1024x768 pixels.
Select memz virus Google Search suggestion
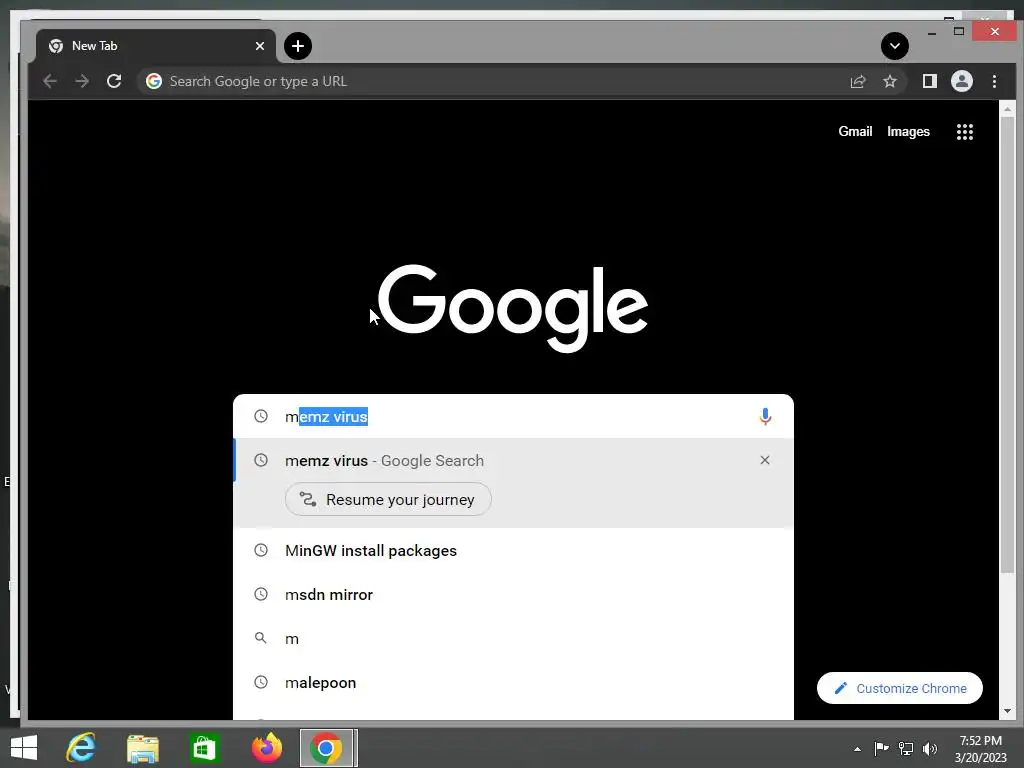(513, 460)
